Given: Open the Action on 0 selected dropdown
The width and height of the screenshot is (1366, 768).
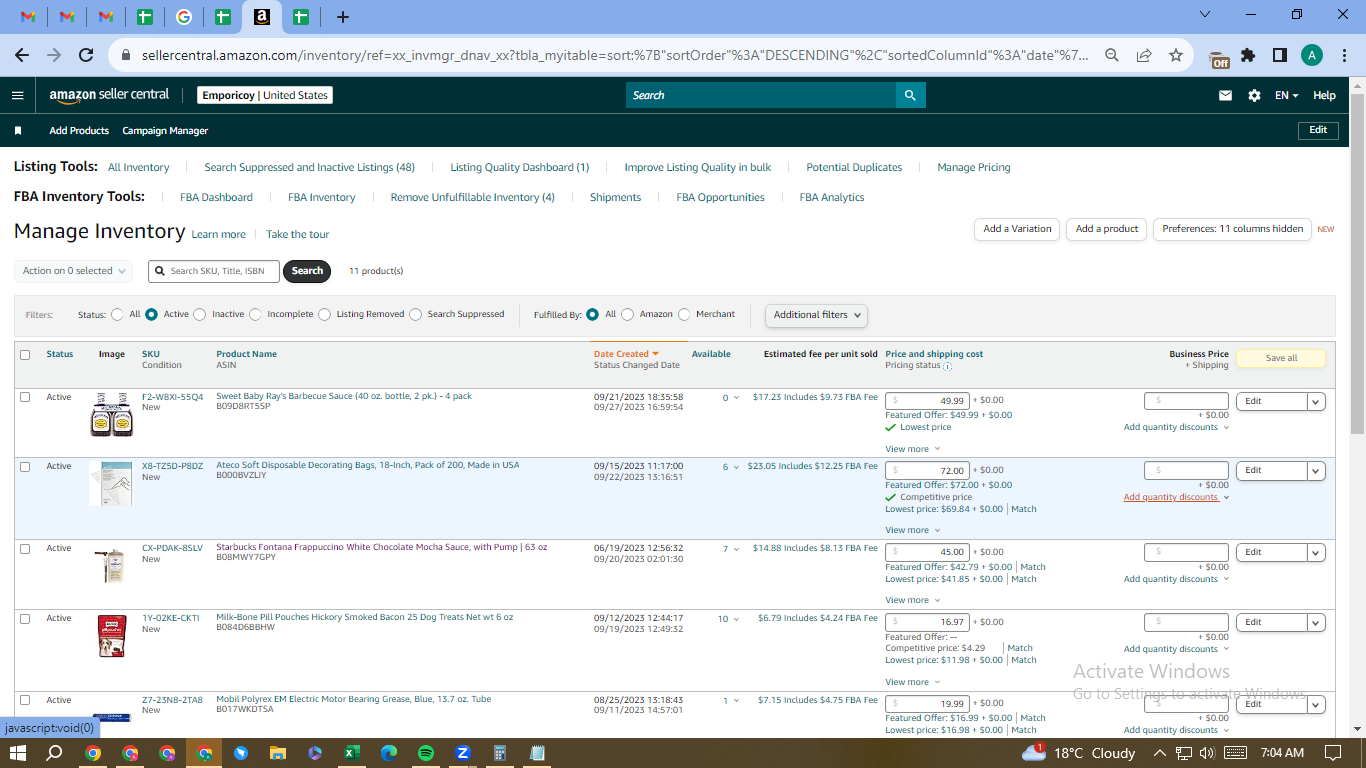Looking at the screenshot, I should [73, 271].
